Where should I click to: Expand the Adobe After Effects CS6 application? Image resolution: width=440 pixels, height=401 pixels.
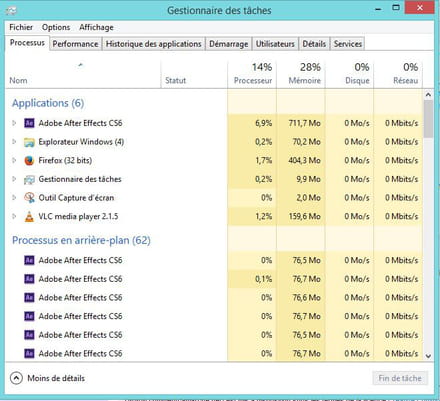pyautogui.click(x=14, y=123)
